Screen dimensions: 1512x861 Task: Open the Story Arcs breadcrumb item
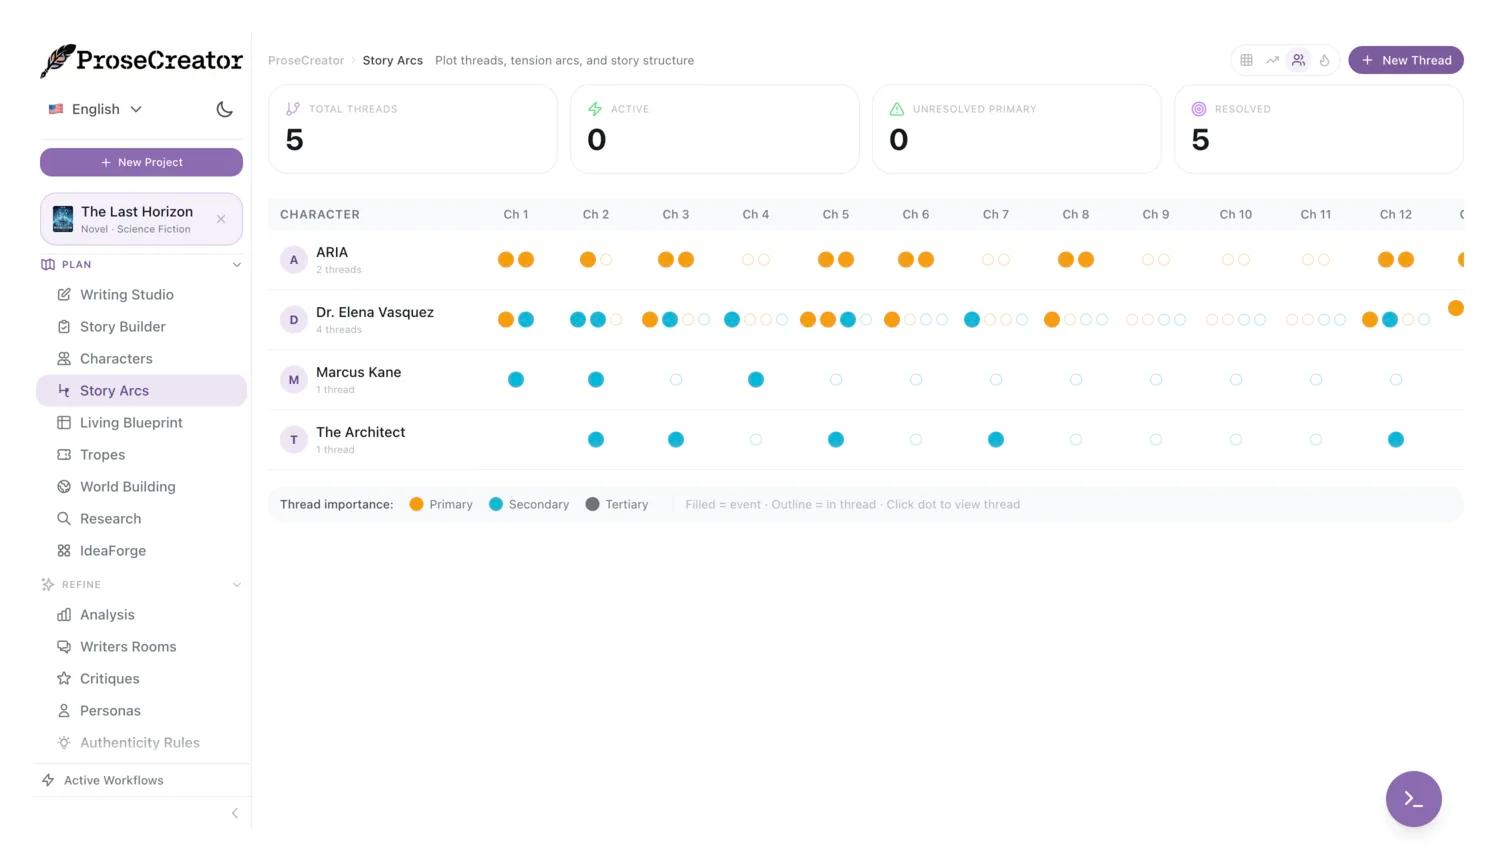tap(392, 60)
